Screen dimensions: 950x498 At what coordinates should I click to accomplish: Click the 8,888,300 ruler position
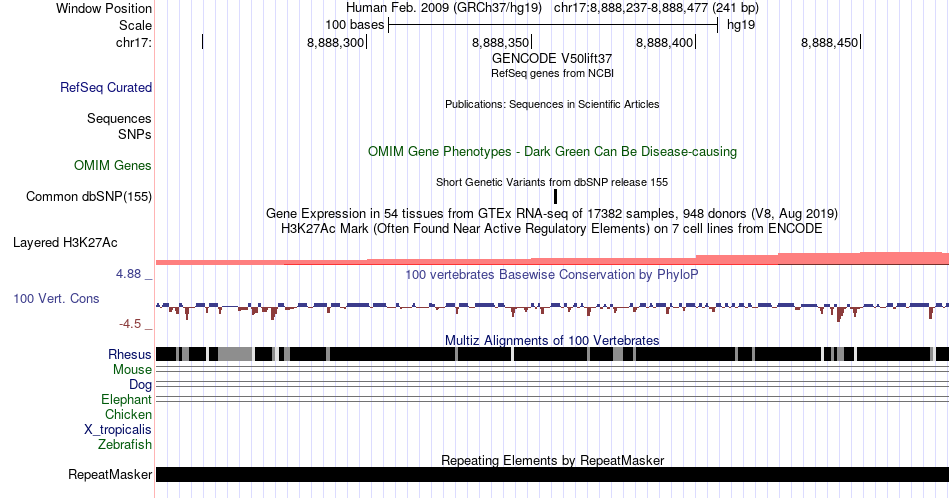pos(336,42)
